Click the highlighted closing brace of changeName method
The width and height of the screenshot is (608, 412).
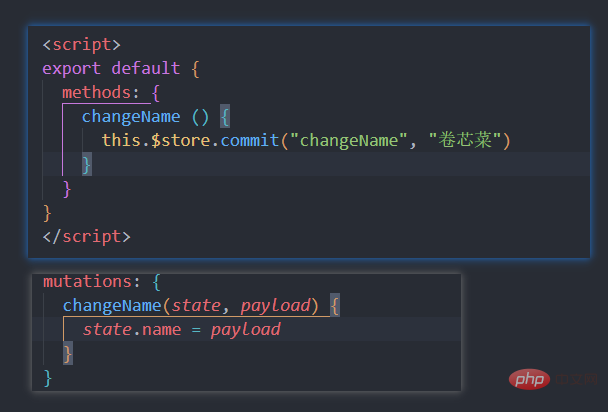[86, 164]
